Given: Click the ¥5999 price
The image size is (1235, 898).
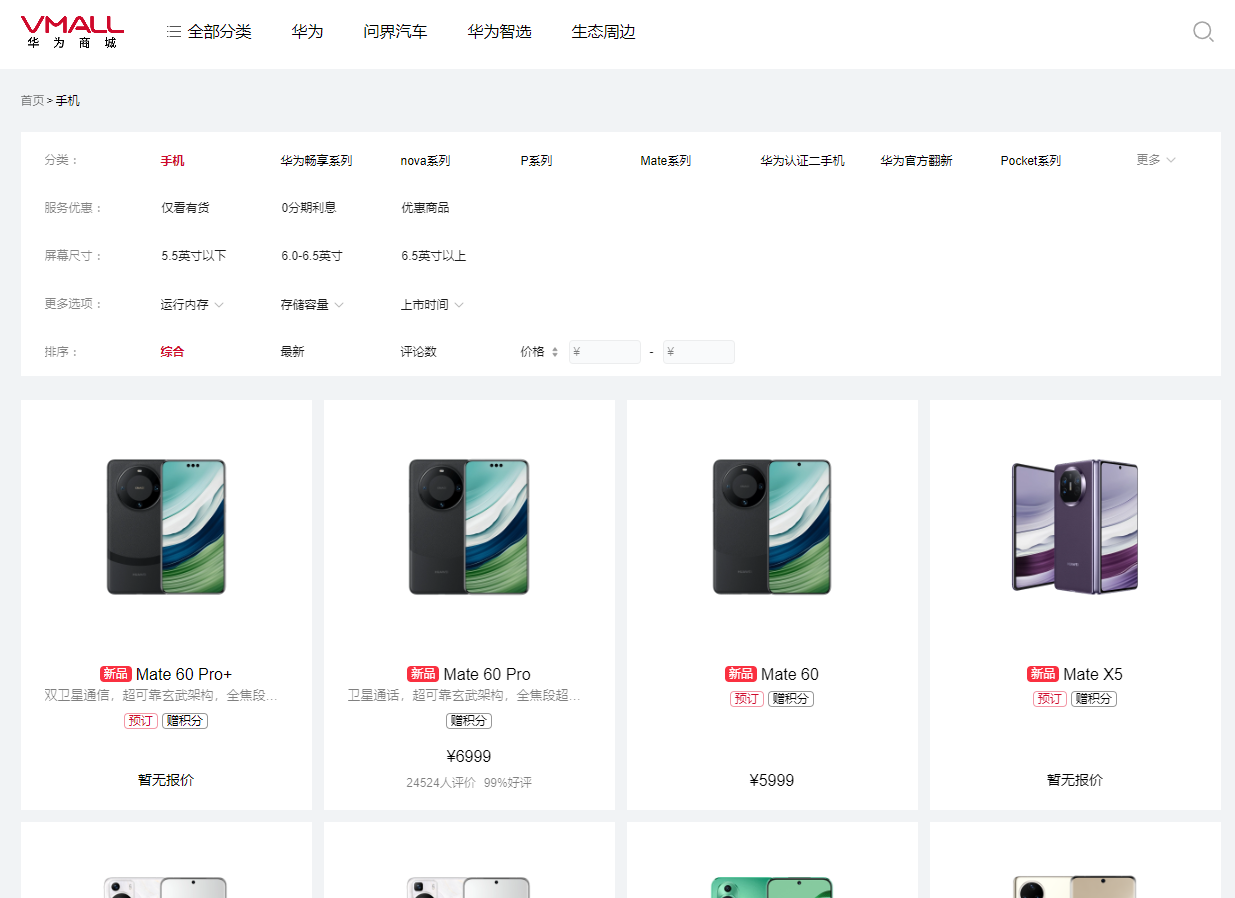Looking at the screenshot, I should pos(772,780).
